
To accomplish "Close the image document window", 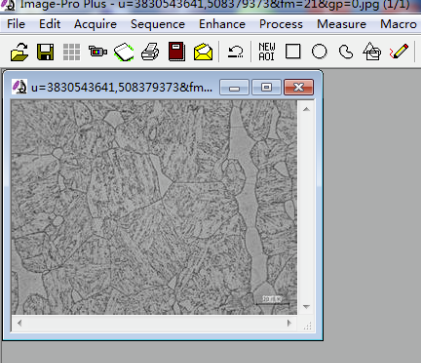I will tap(299, 87).
